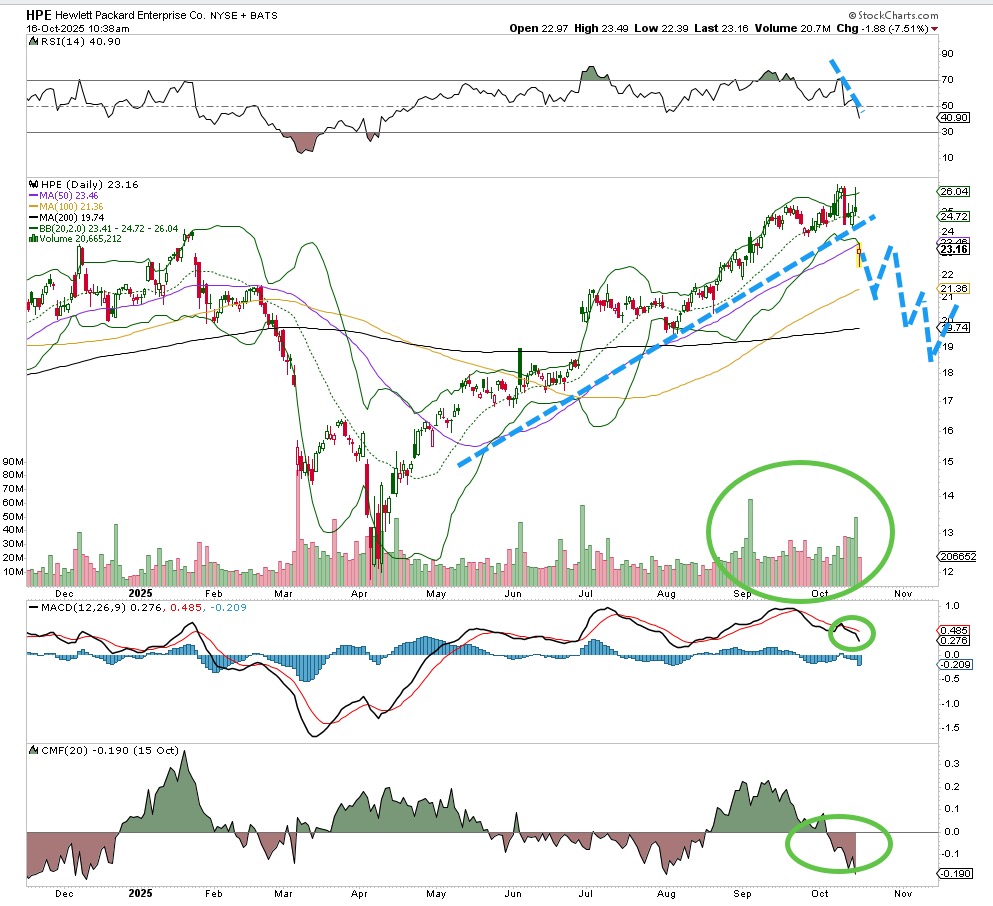Click the red down arrow beside Chg
The image size is (993, 906).
click(x=935, y=29)
